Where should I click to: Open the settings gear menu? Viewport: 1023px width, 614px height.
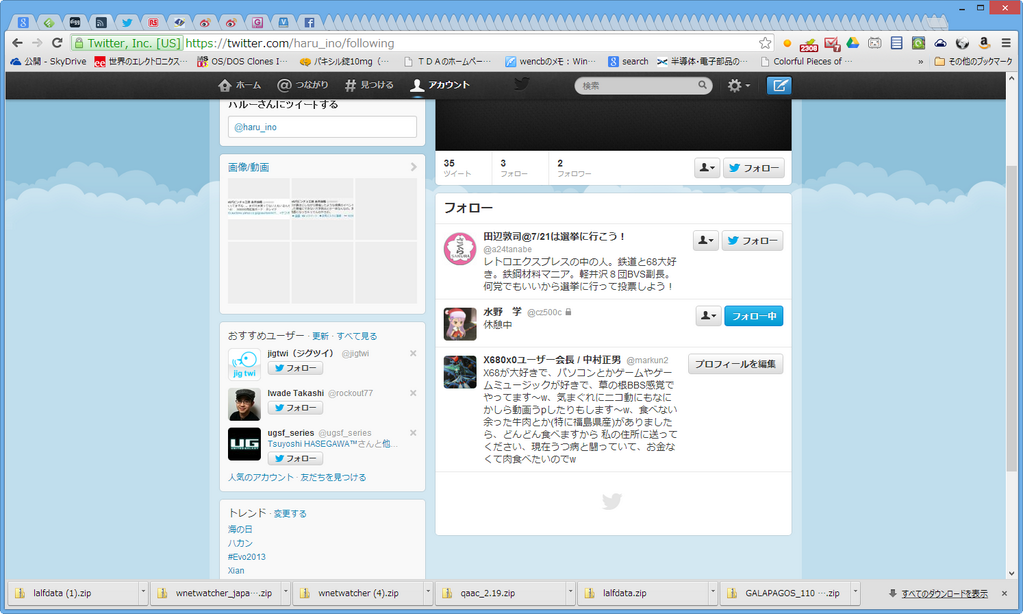[x=738, y=86]
